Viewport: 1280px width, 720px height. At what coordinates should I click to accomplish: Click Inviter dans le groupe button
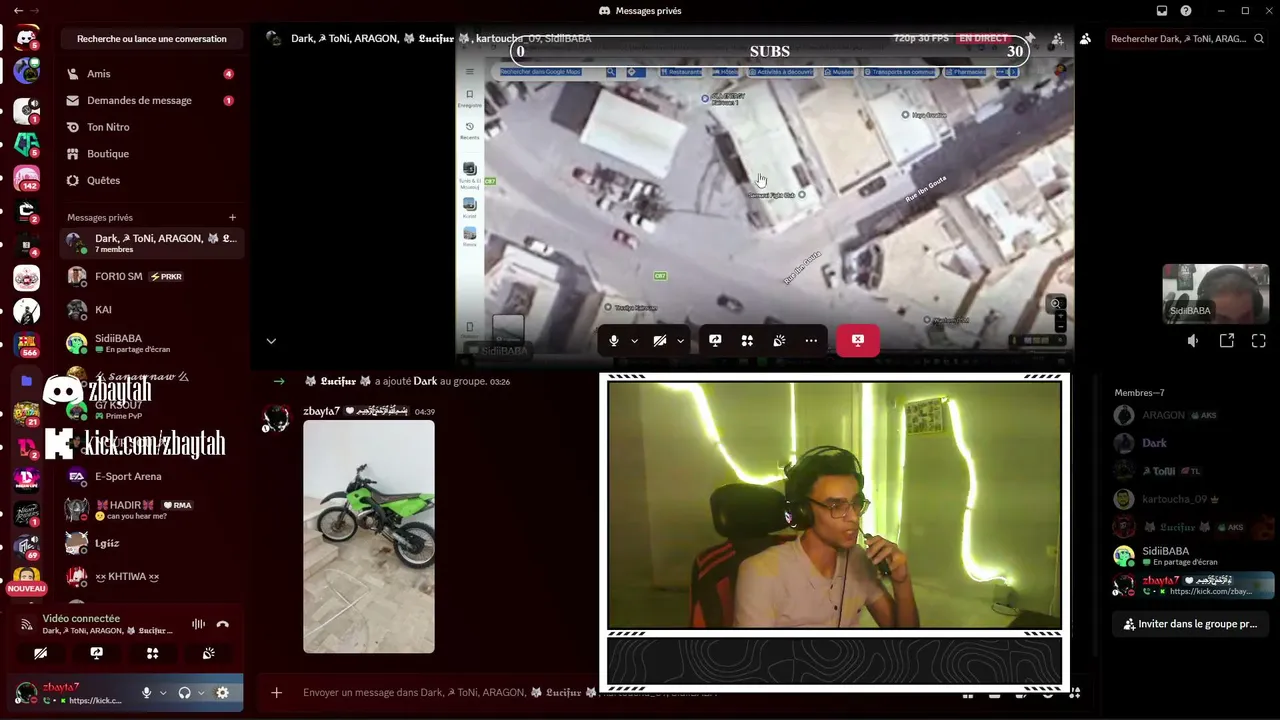point(1190,624)
